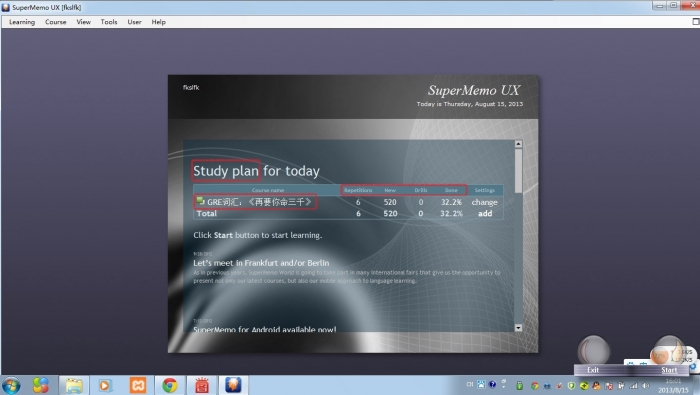700x395 pixels.
Task: Open the Course menu
Action: [55, 22]
